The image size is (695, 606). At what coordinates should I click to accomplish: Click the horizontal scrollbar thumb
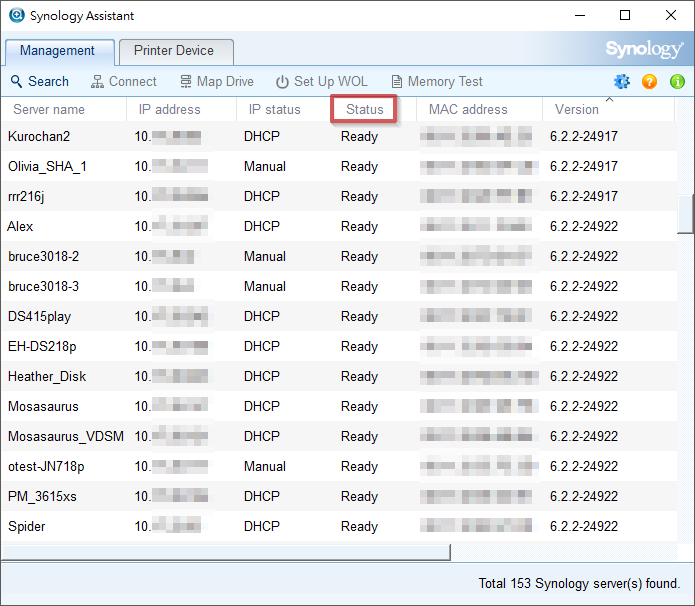pos(226,552)
